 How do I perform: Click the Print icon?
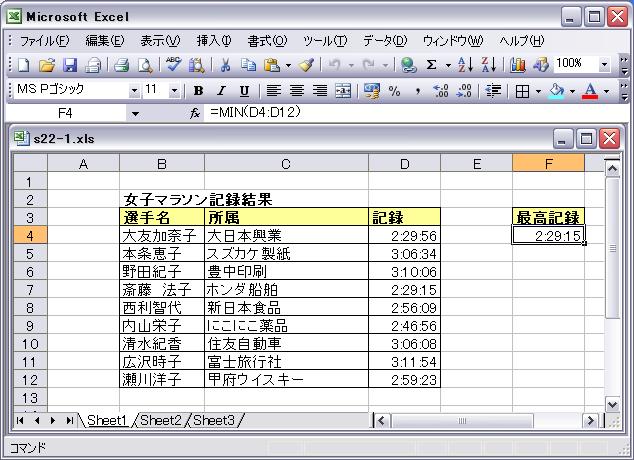pos(121,65)
